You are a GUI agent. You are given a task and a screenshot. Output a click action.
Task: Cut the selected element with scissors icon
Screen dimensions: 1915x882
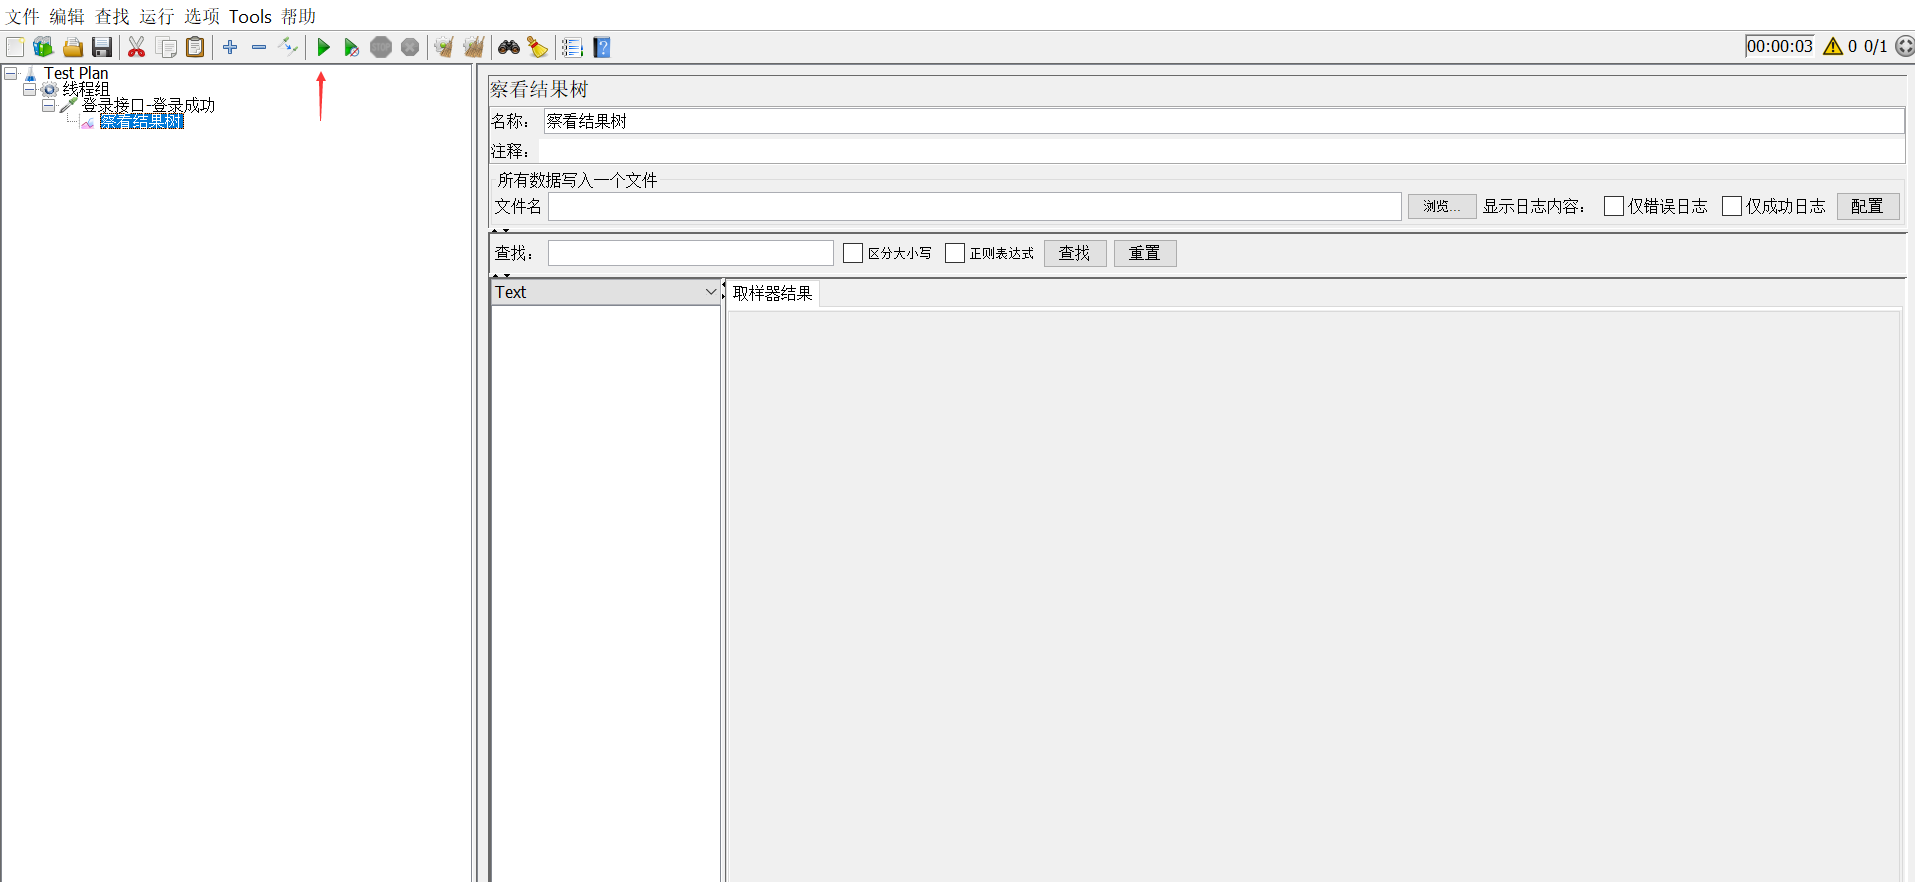pyautogui.click(x=137, y=47)
